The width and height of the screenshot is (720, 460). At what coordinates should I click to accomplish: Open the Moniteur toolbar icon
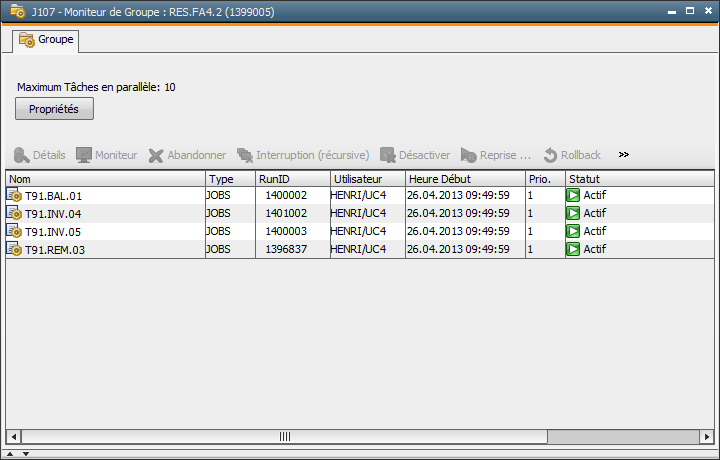point(84,156)
